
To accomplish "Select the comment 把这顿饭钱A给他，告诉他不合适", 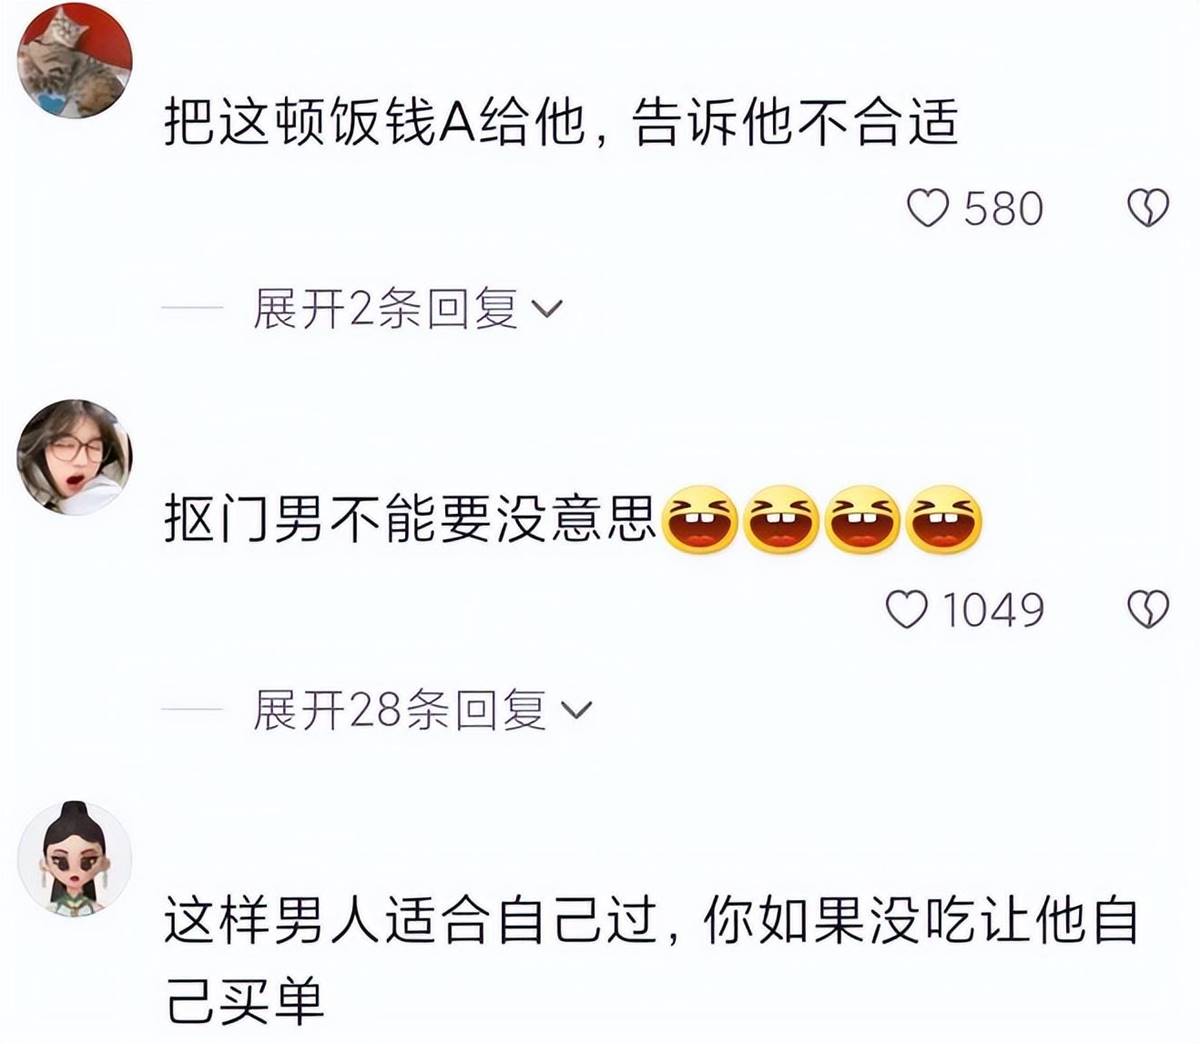I will pyautogui.click(x=561, y=123).
